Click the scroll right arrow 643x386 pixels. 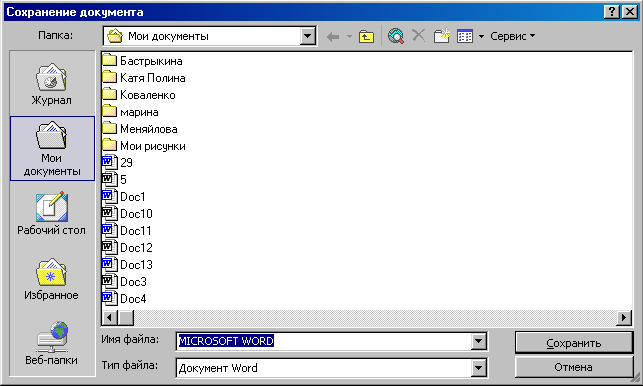pyautogui.click(x=624, y=317)
